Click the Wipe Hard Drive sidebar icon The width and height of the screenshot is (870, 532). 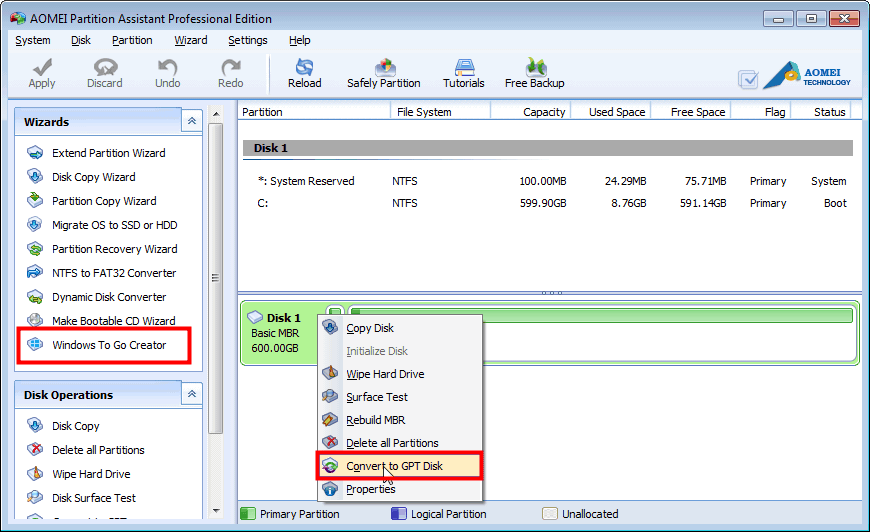[x=35, y=474]
